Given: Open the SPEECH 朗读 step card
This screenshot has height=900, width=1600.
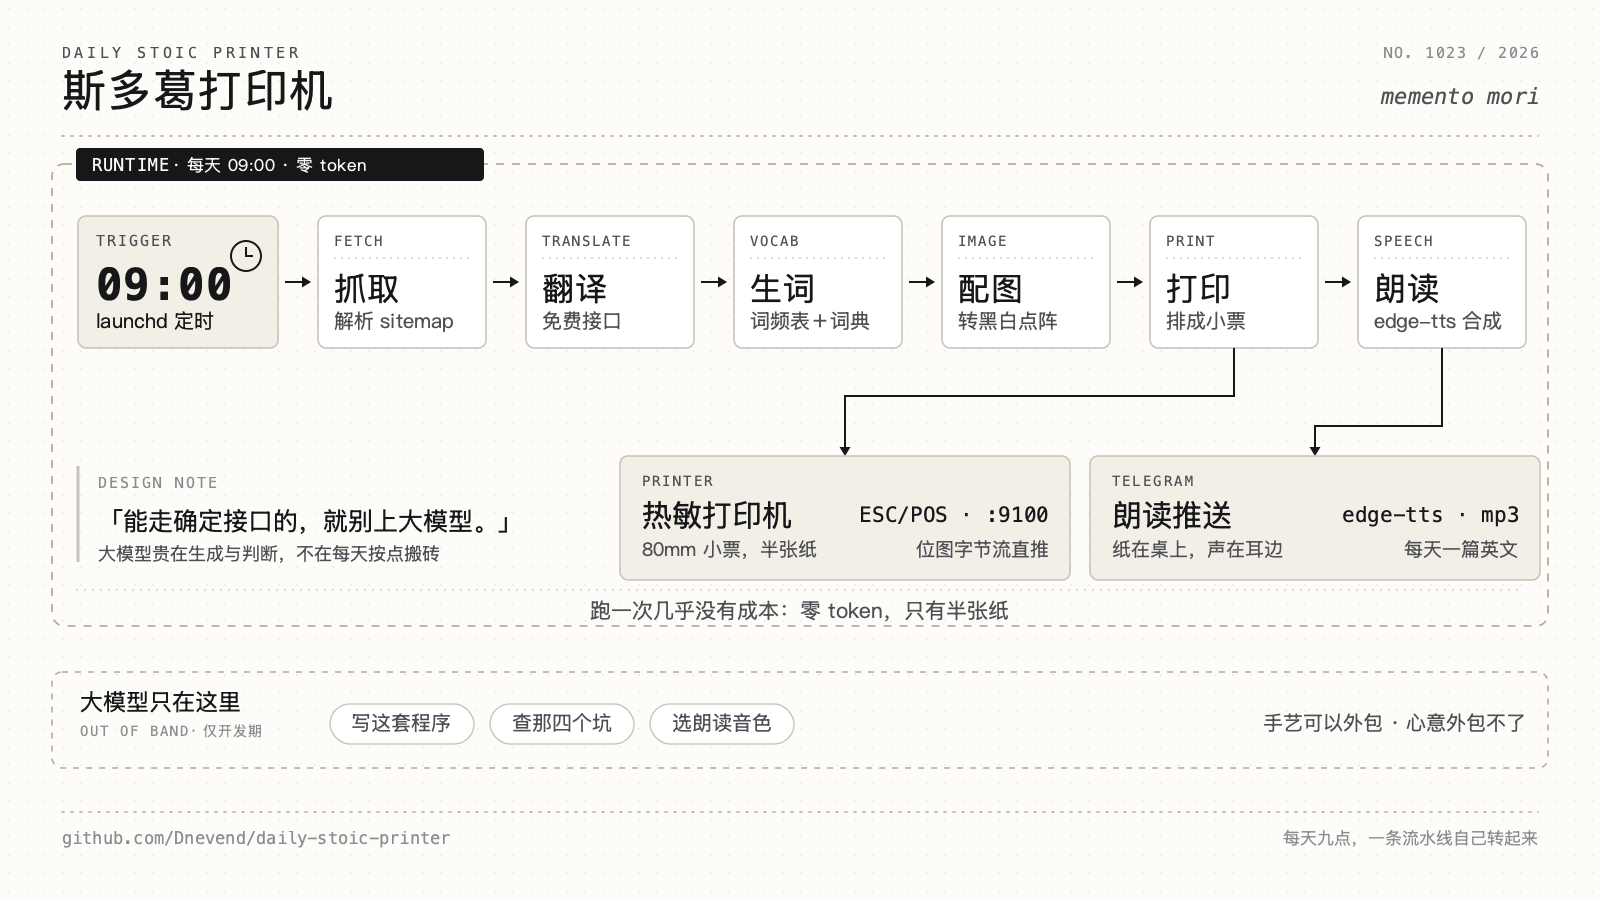Looking at the screenshot, I should (1442, 282).
